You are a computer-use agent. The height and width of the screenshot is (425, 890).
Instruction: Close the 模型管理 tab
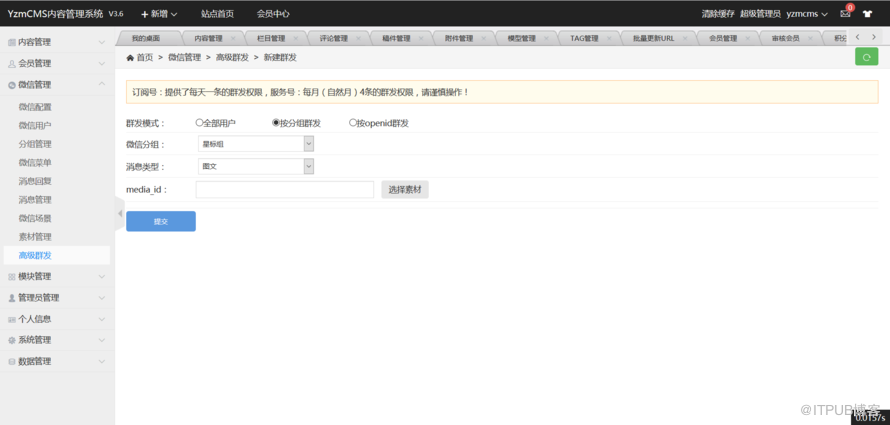546,39
